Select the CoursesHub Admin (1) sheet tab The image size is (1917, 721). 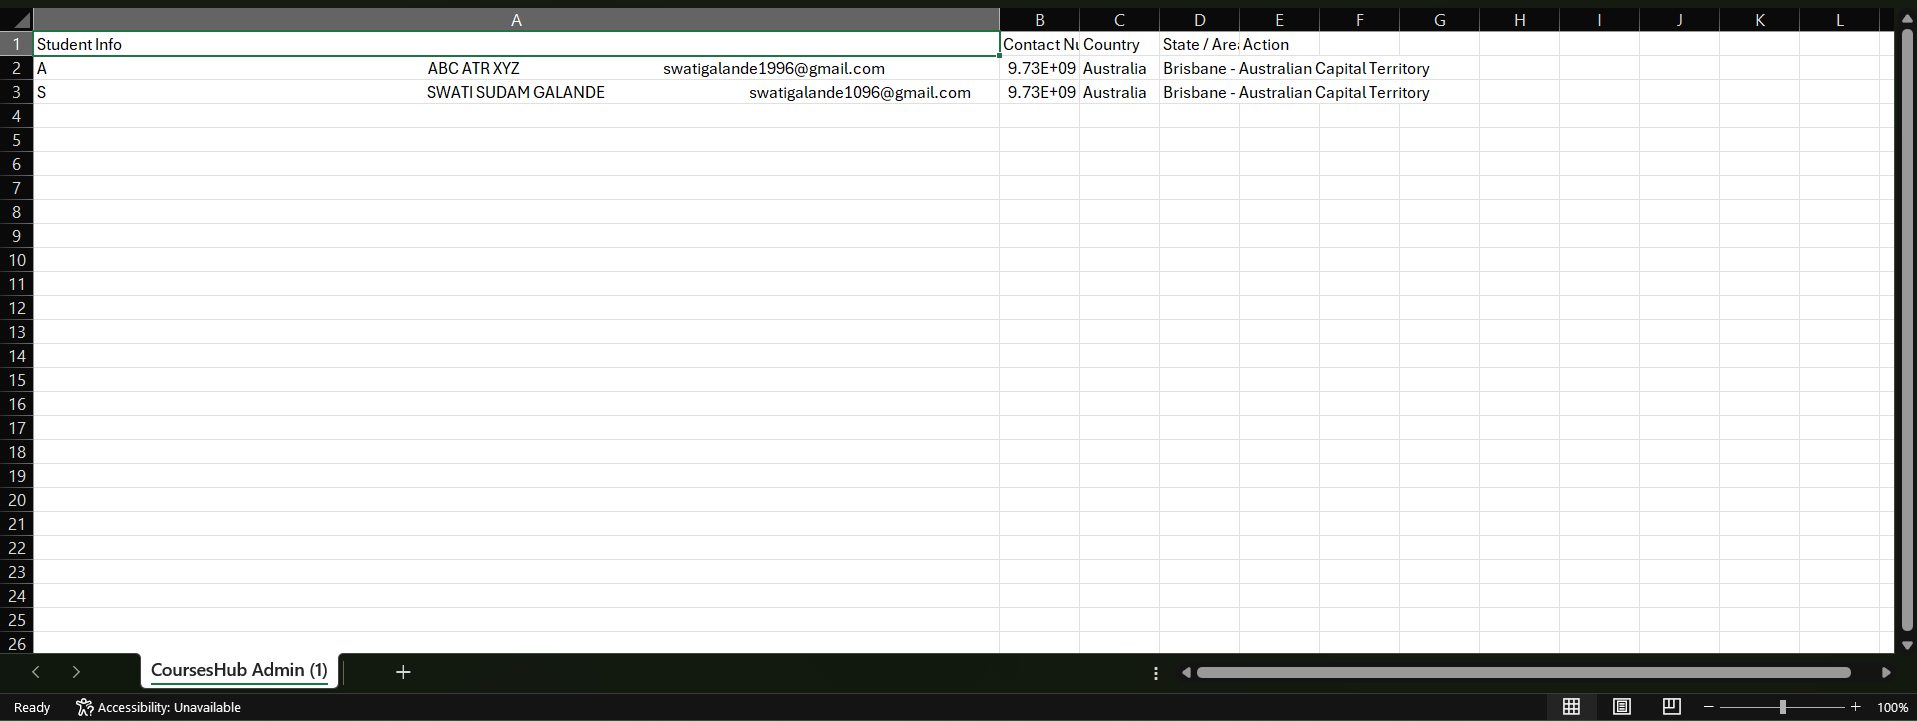239,670
